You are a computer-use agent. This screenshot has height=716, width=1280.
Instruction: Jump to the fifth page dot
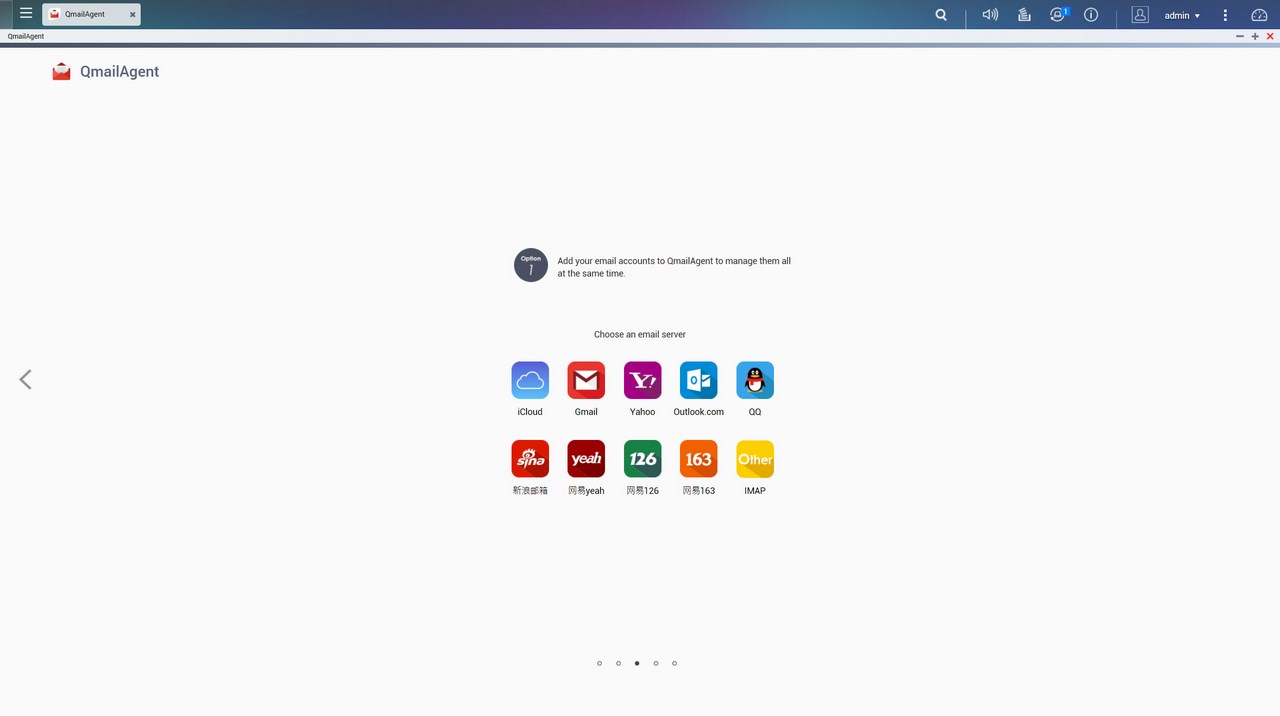click(x=674, y=663)
